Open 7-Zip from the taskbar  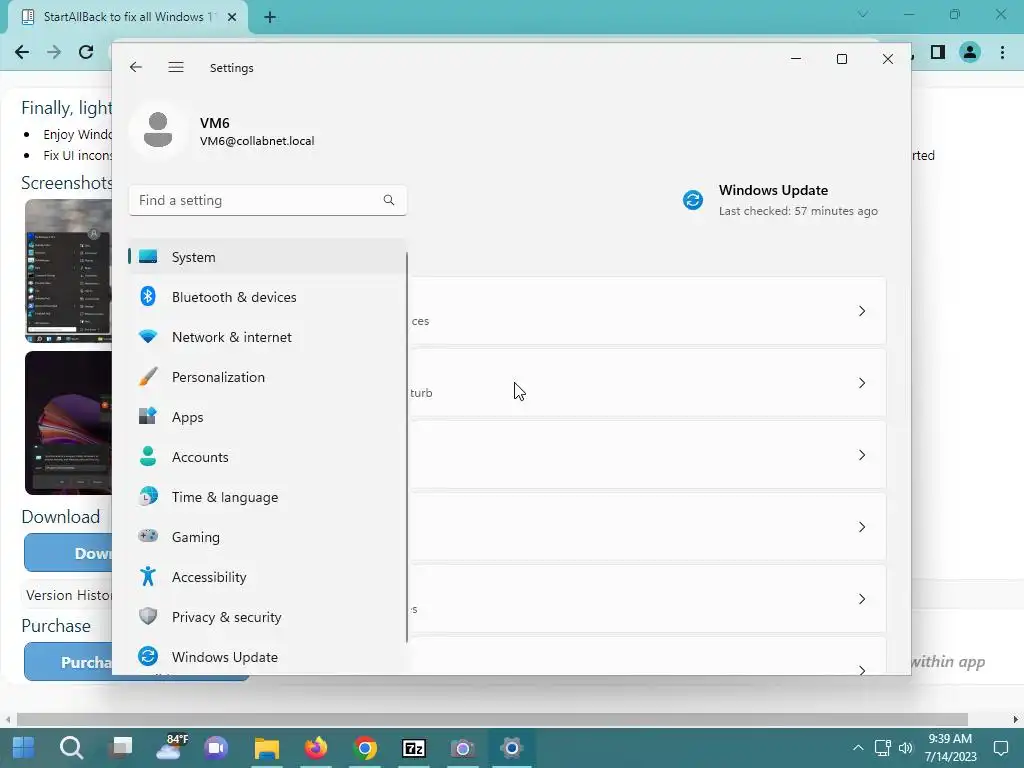[414, 748]
